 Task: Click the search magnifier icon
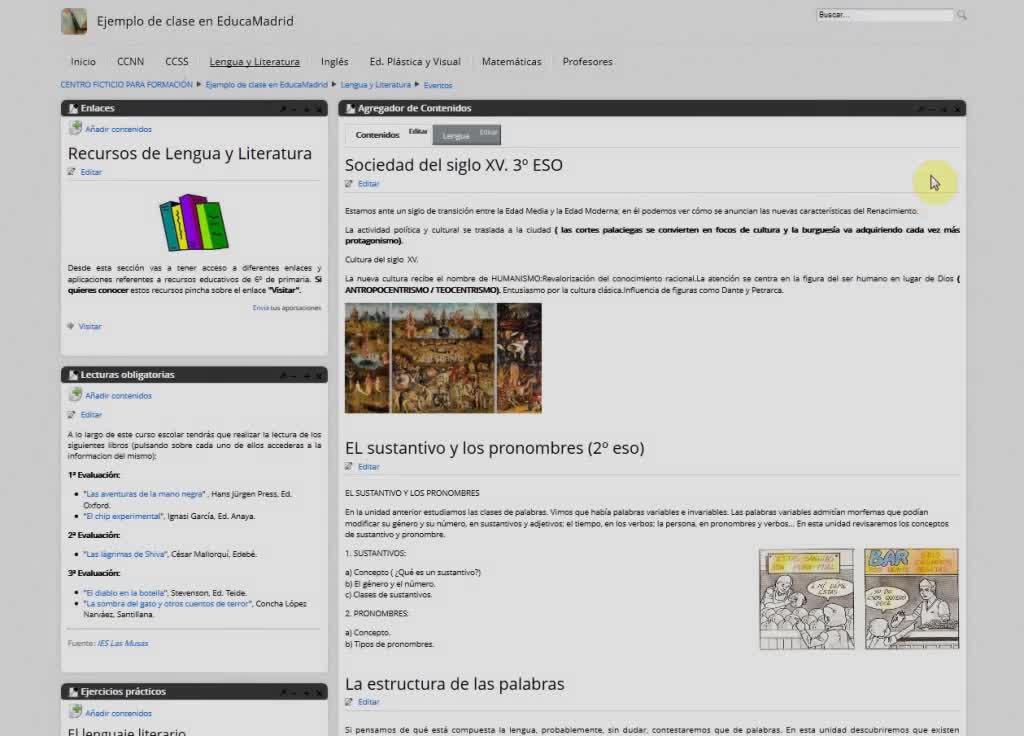coord(962,15)
